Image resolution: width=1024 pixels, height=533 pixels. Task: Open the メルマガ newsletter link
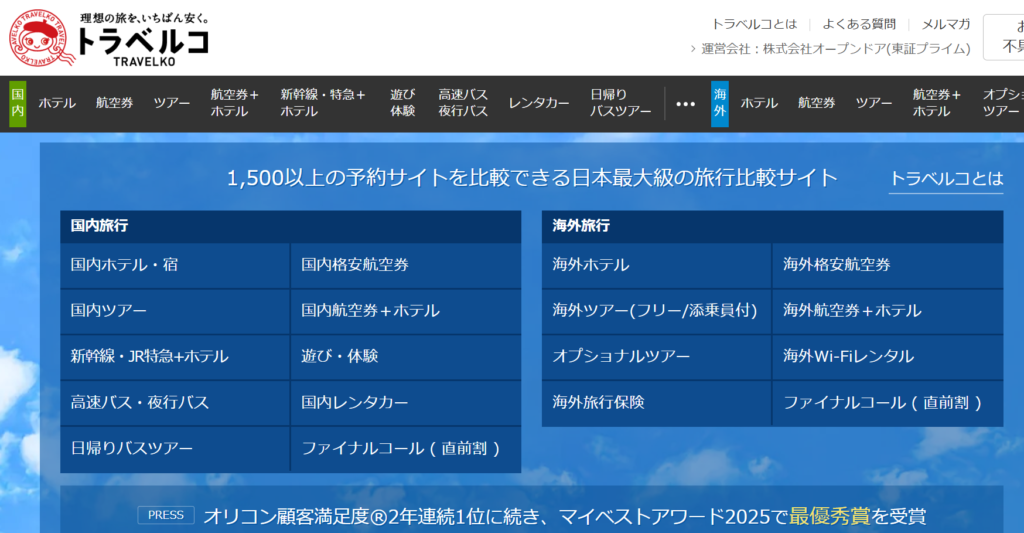945,24
